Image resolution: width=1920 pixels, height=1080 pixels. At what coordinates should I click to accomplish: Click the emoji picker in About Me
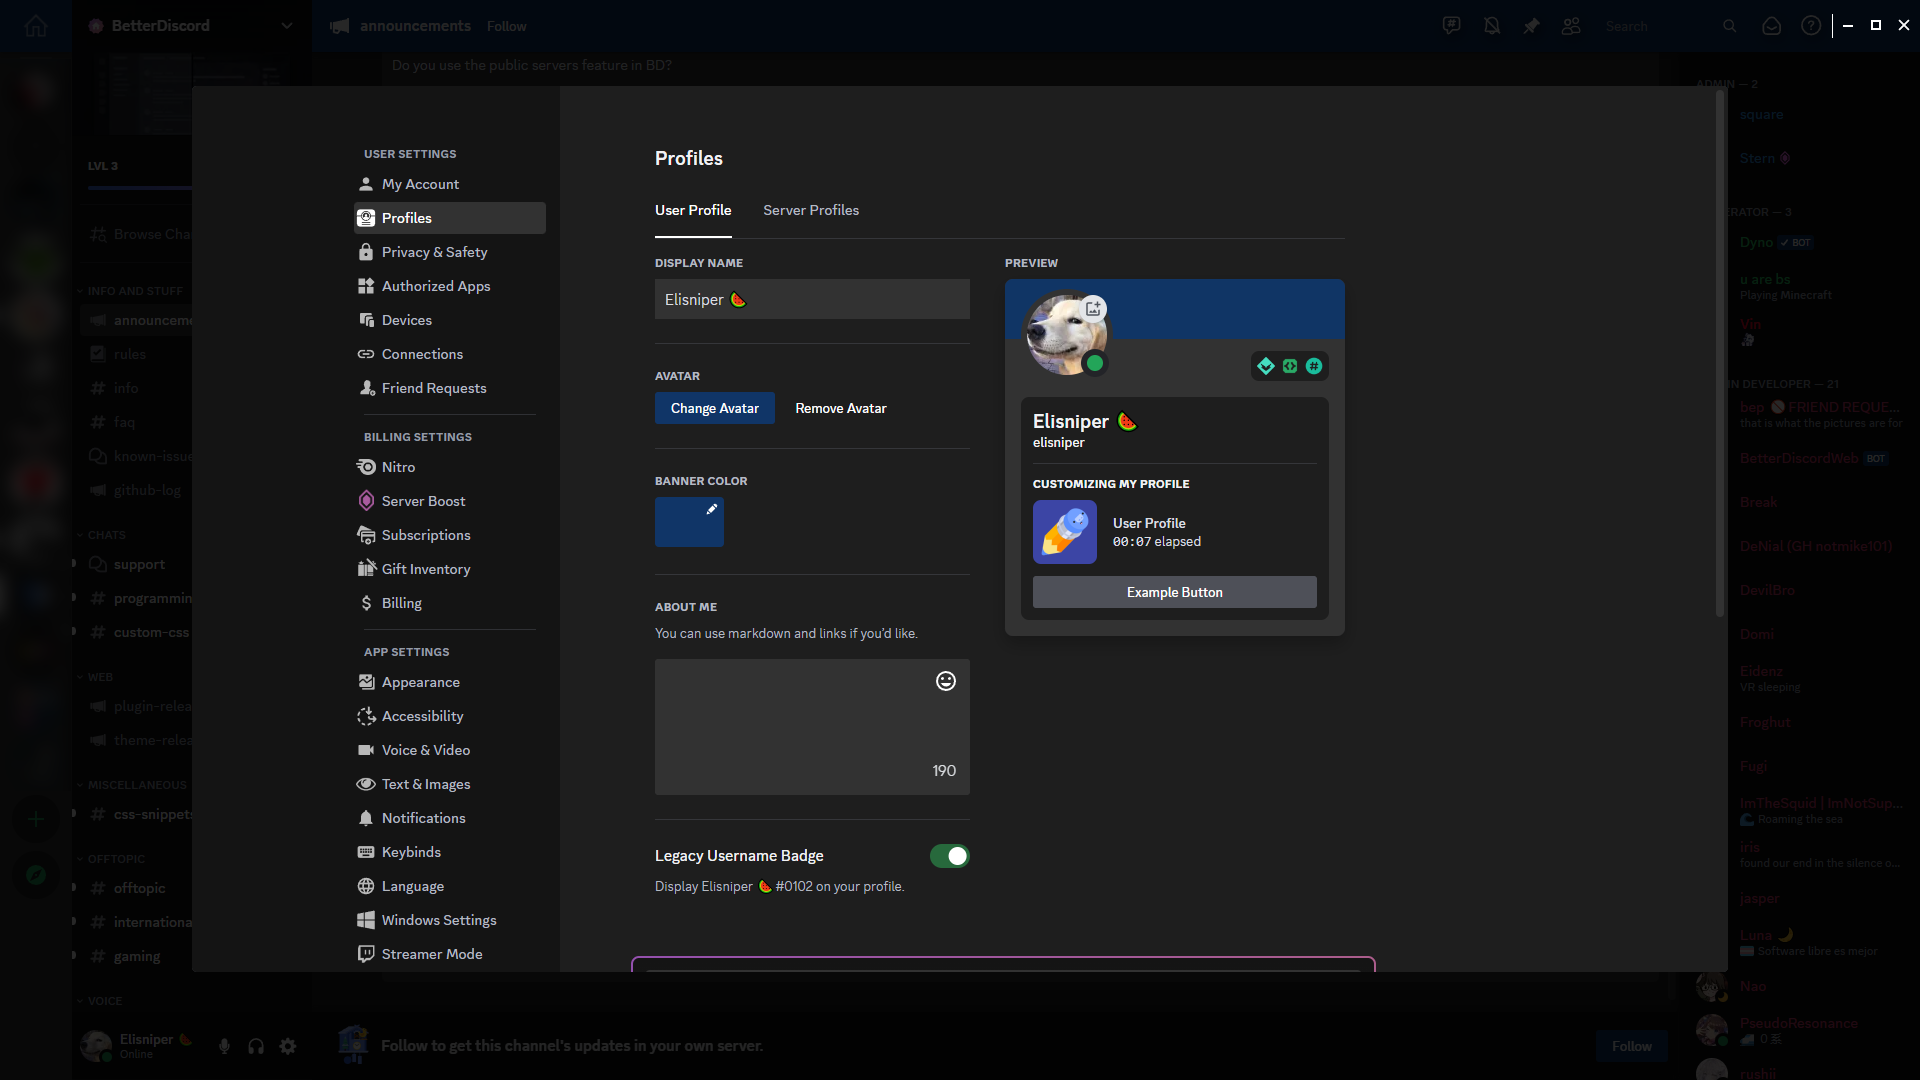click(945, 681)
